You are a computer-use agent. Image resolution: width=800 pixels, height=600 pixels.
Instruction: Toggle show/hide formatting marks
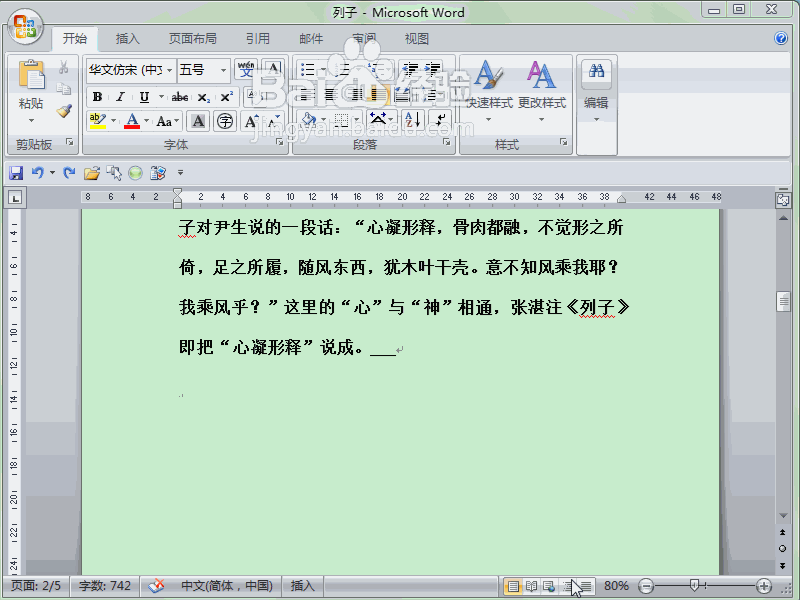tap(438, 120)
